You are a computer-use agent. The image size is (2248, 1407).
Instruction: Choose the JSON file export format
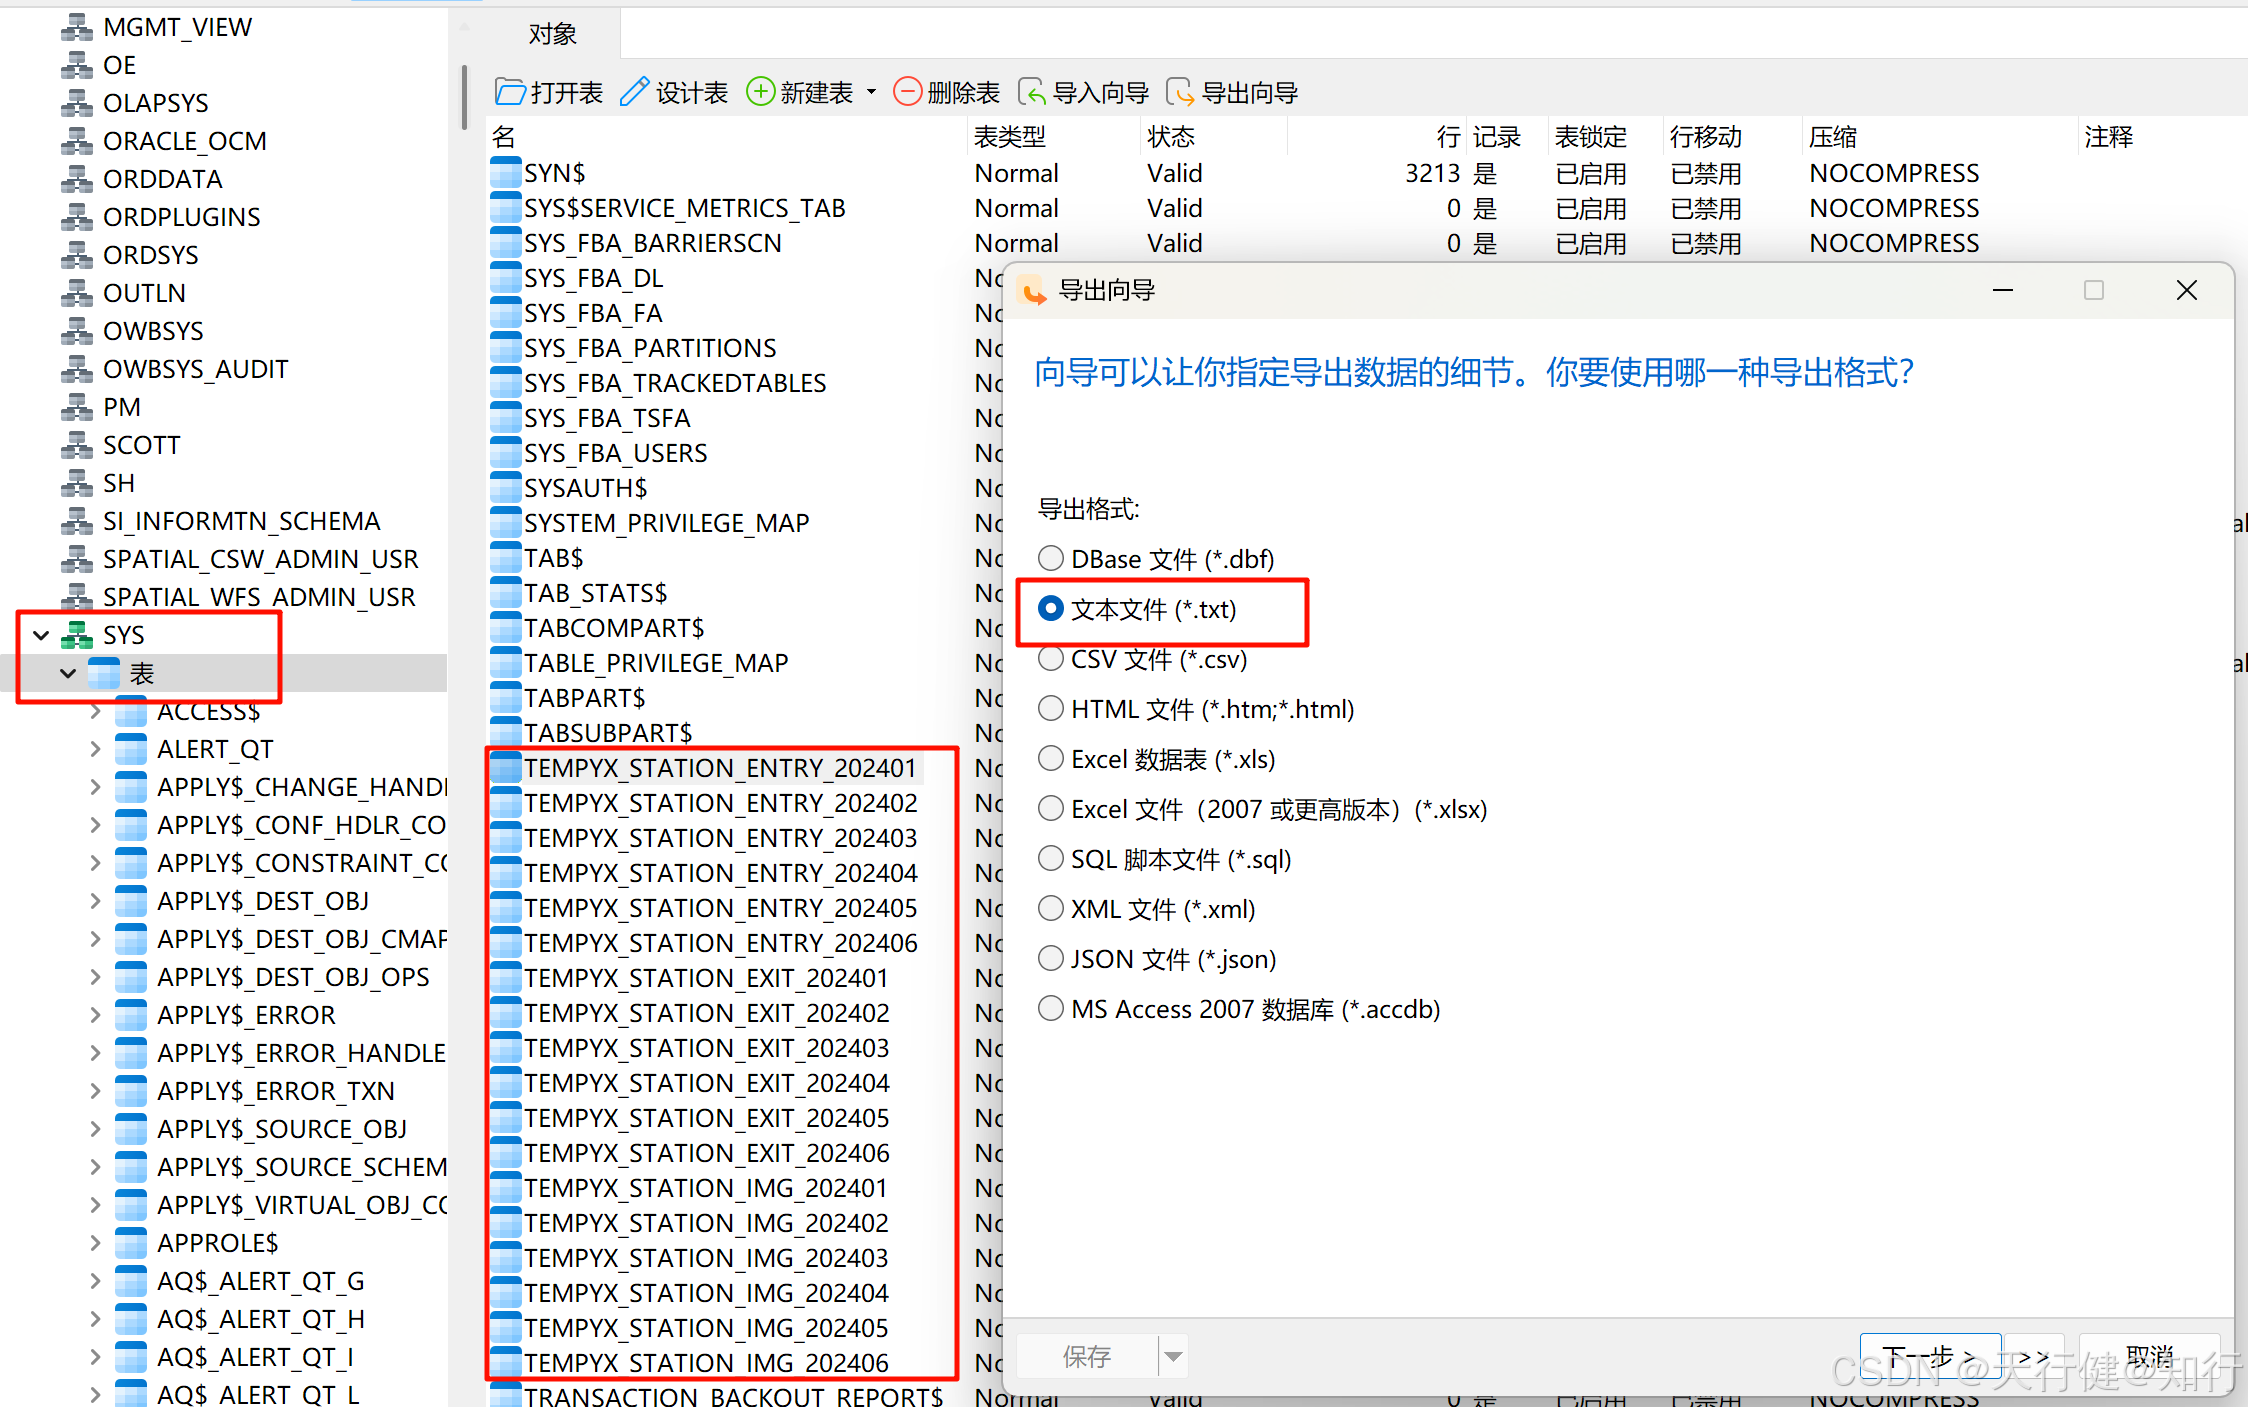click(1050, 959)
